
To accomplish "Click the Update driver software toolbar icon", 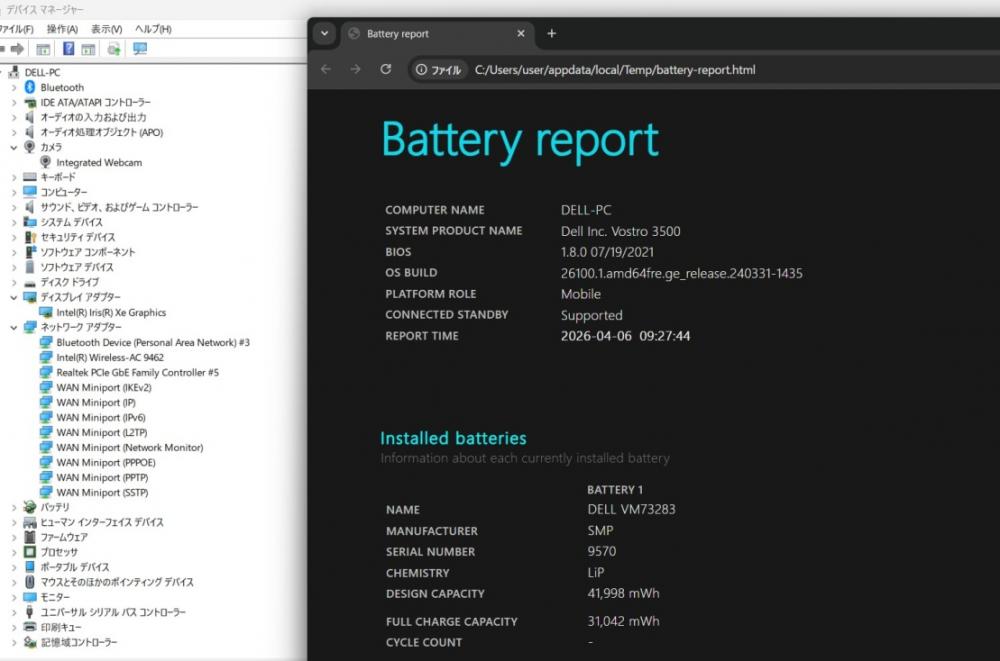I will pos(114,49).
